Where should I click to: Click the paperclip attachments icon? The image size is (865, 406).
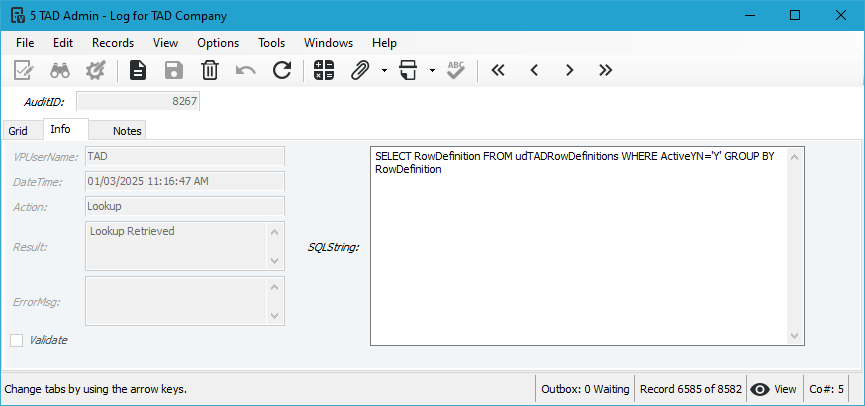[360, 71]
